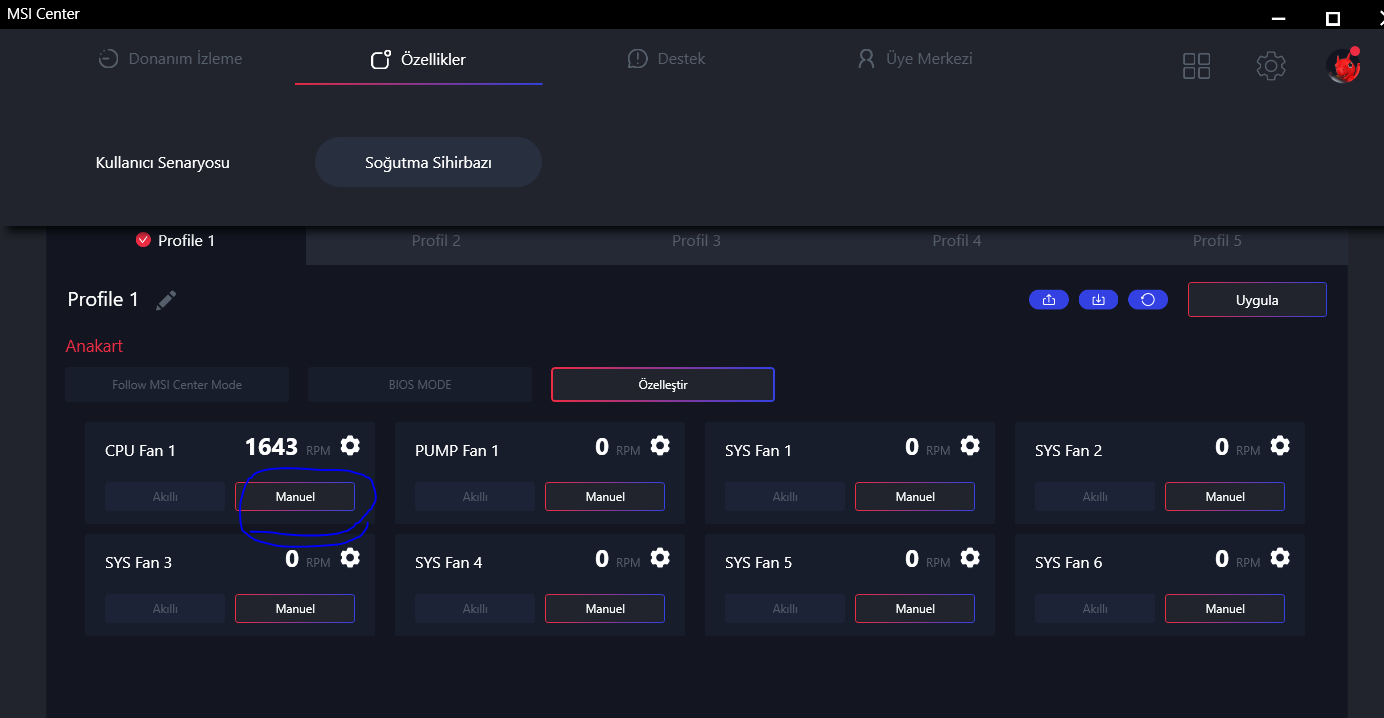Screen dimensions: 1384x718
Task: Click the Anakart heading
Action: (x=94, y=346)
